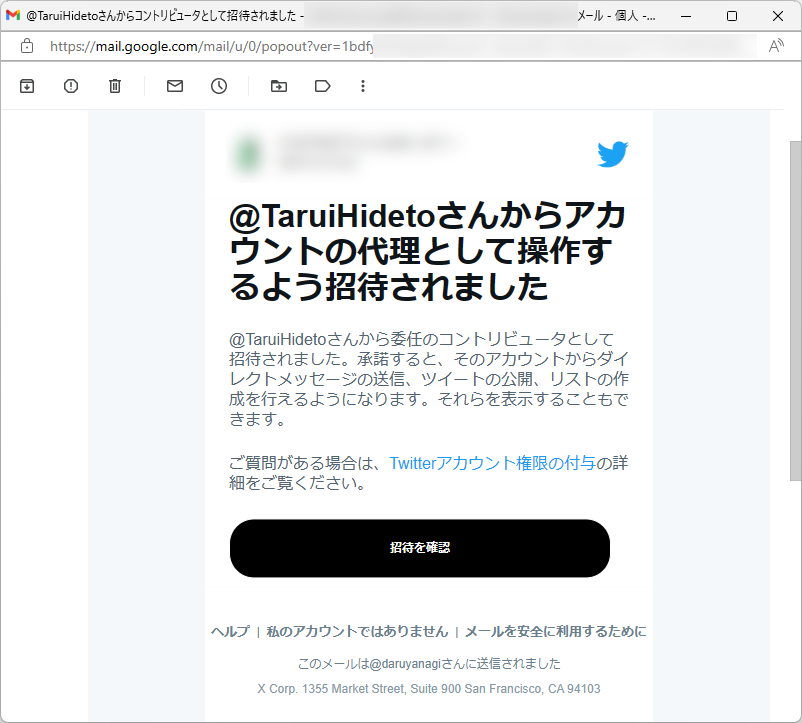The height and width of the screenshot is (723, 802).
Task: Snooze the email with the clock icon
Action: coord(219,86)
